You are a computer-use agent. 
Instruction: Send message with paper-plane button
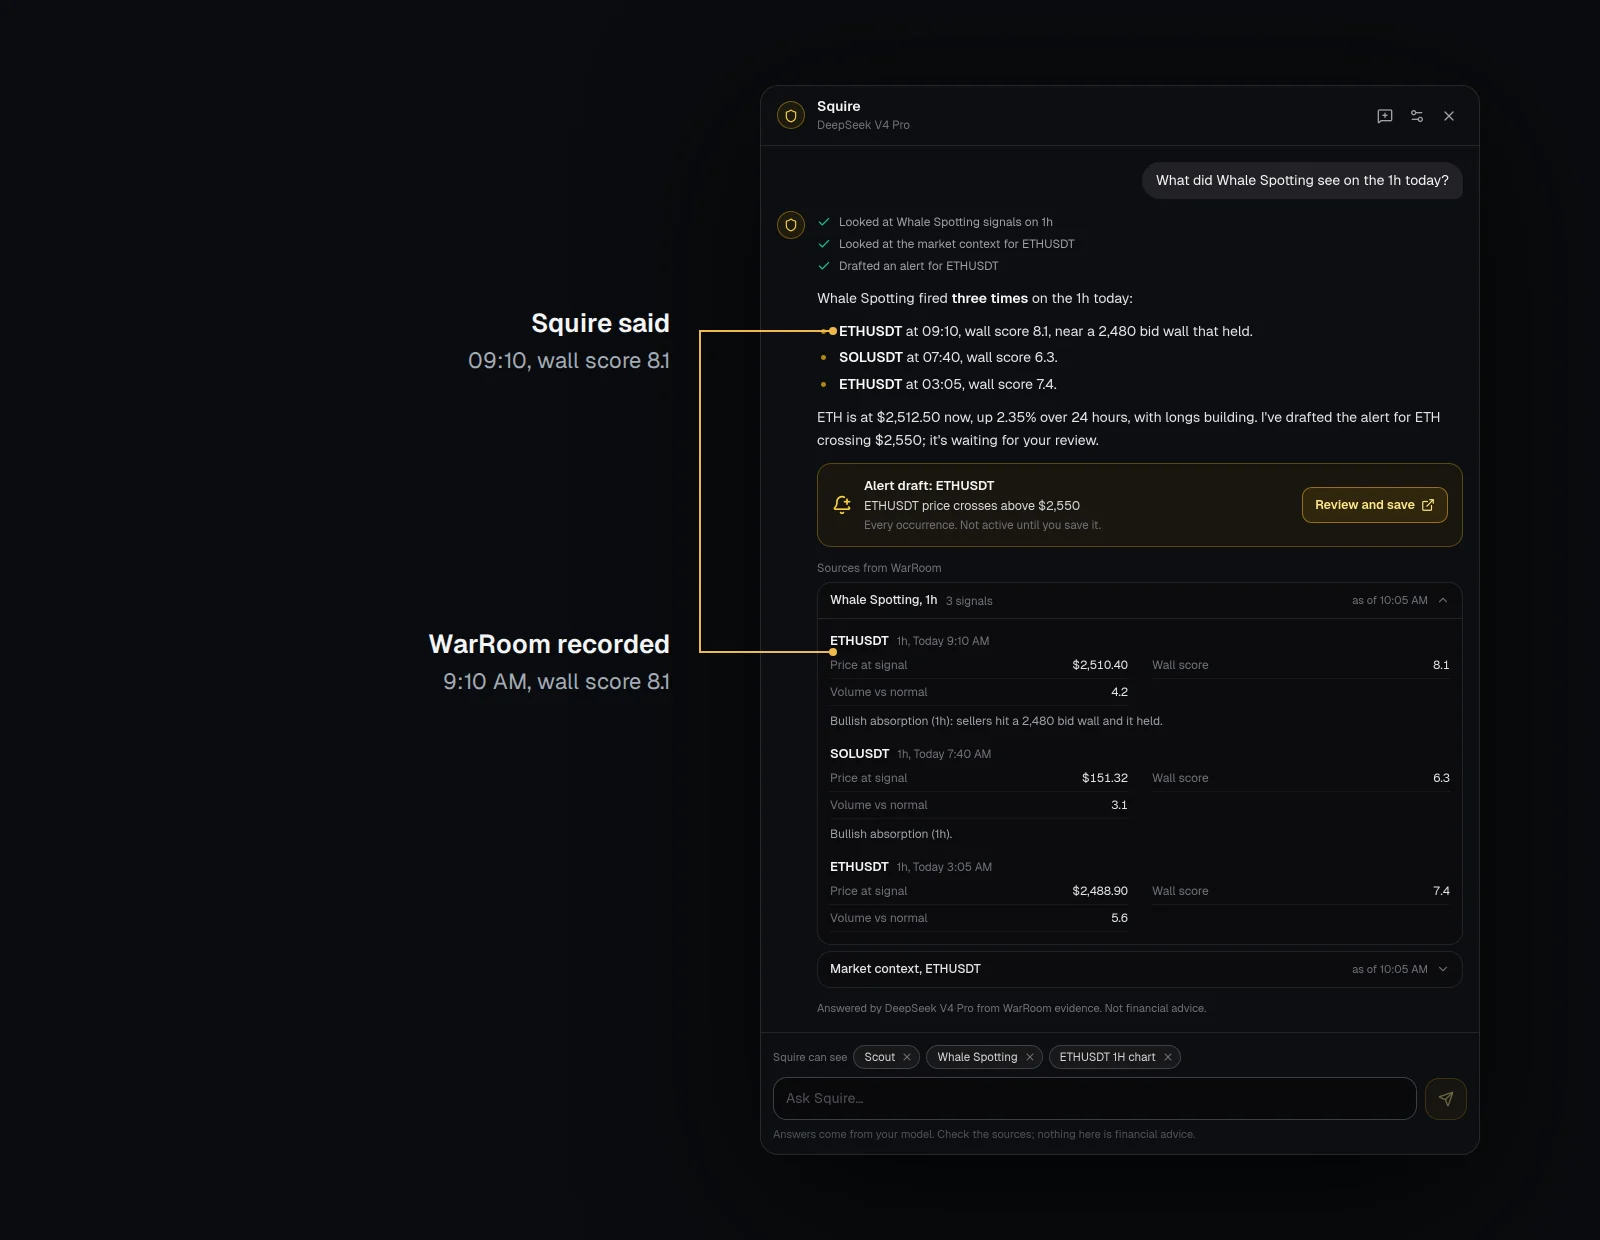click(x=1446, y=1098)
